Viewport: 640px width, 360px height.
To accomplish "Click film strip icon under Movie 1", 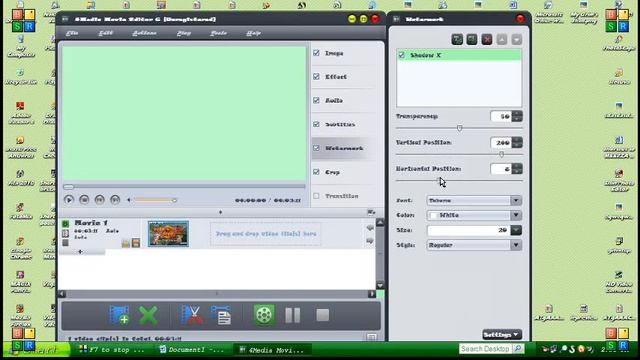I will point(65,233).
